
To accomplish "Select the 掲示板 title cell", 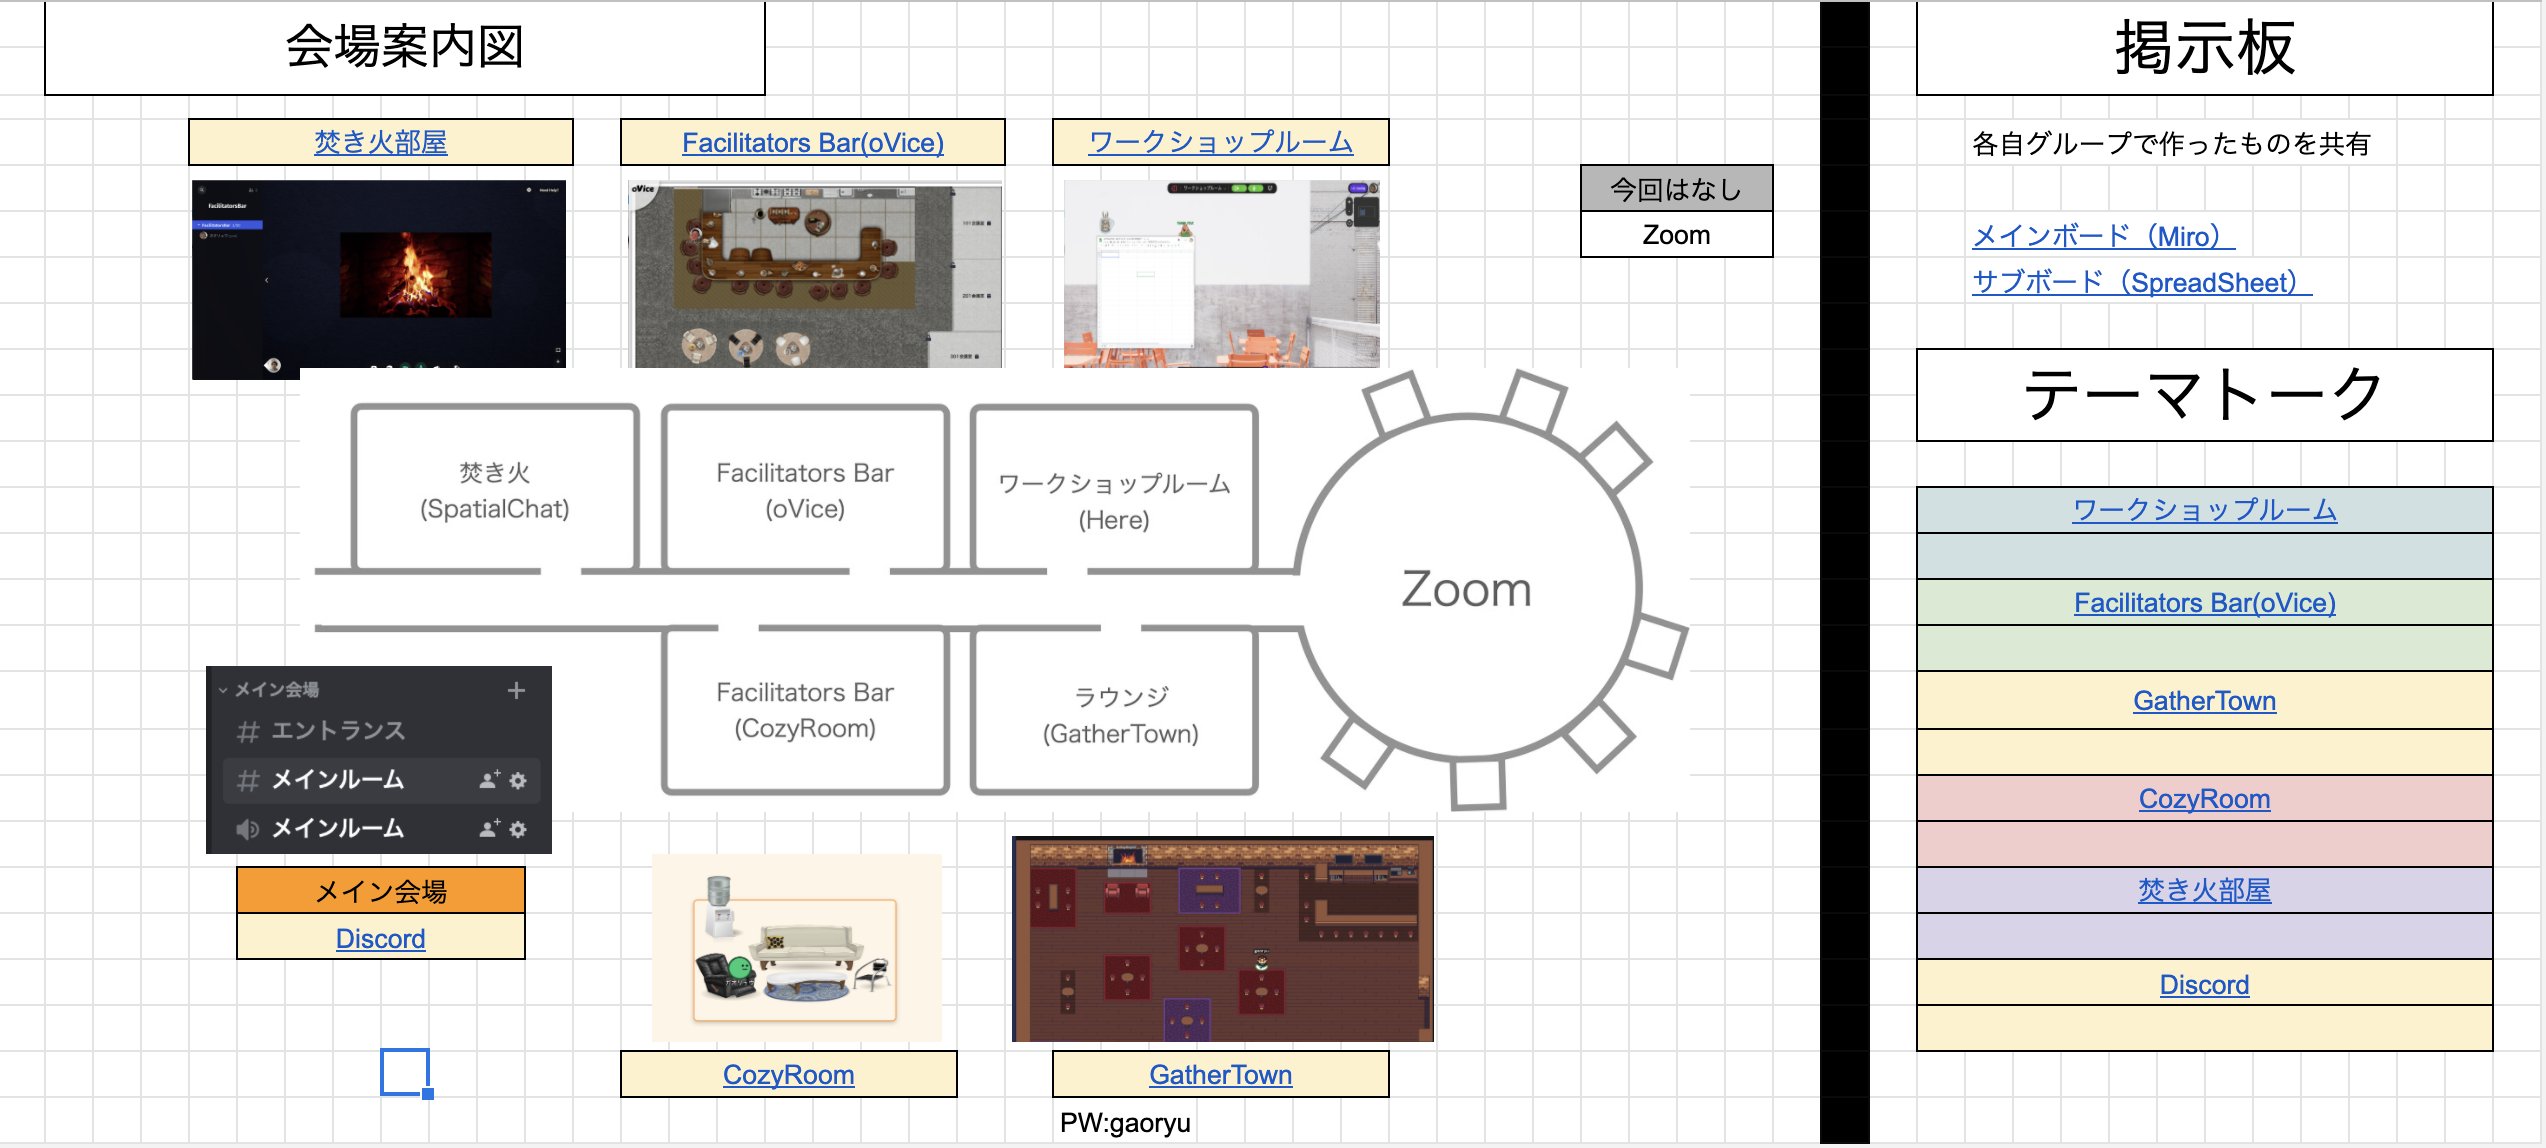I will [x=2204, y=48].
